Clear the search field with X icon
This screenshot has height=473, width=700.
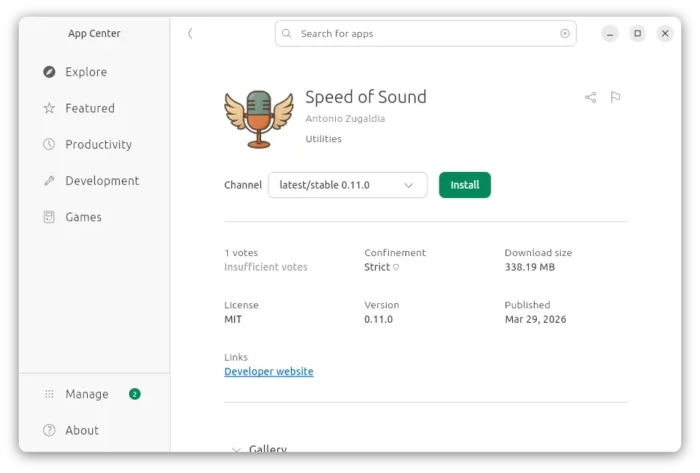(x=565, y=33)
